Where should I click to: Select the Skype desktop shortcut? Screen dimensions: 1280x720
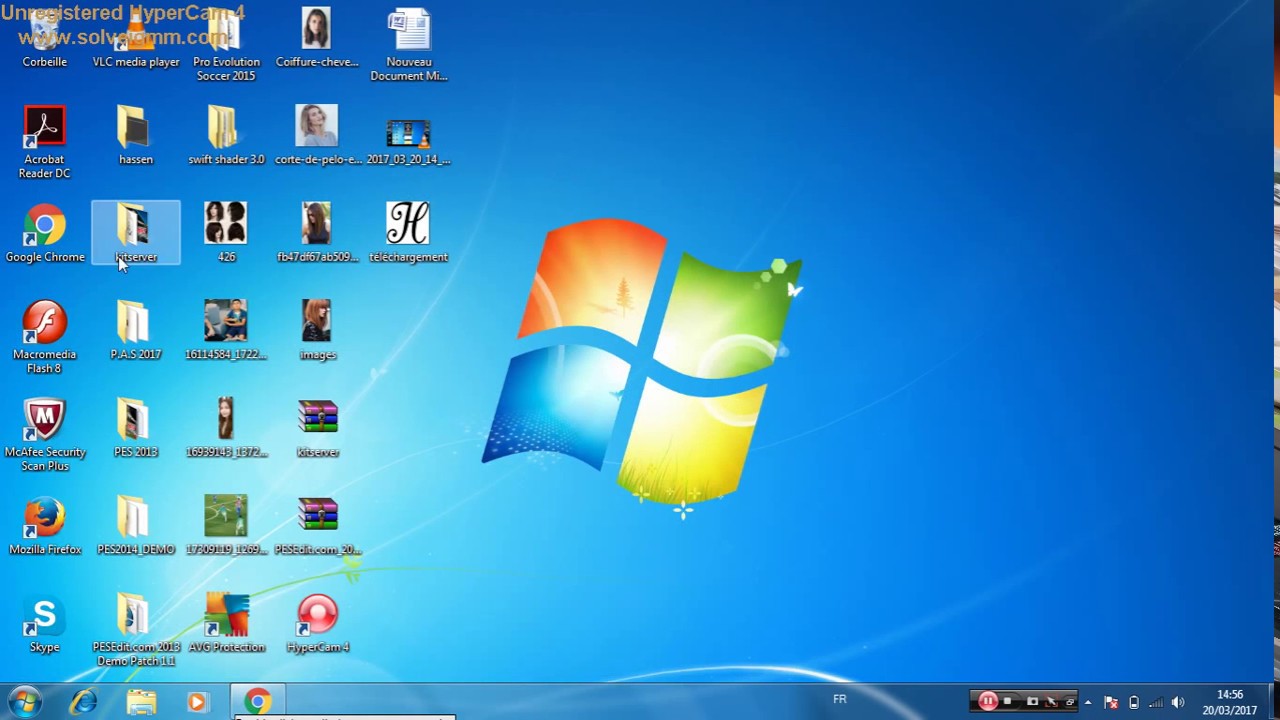(44, 624)
